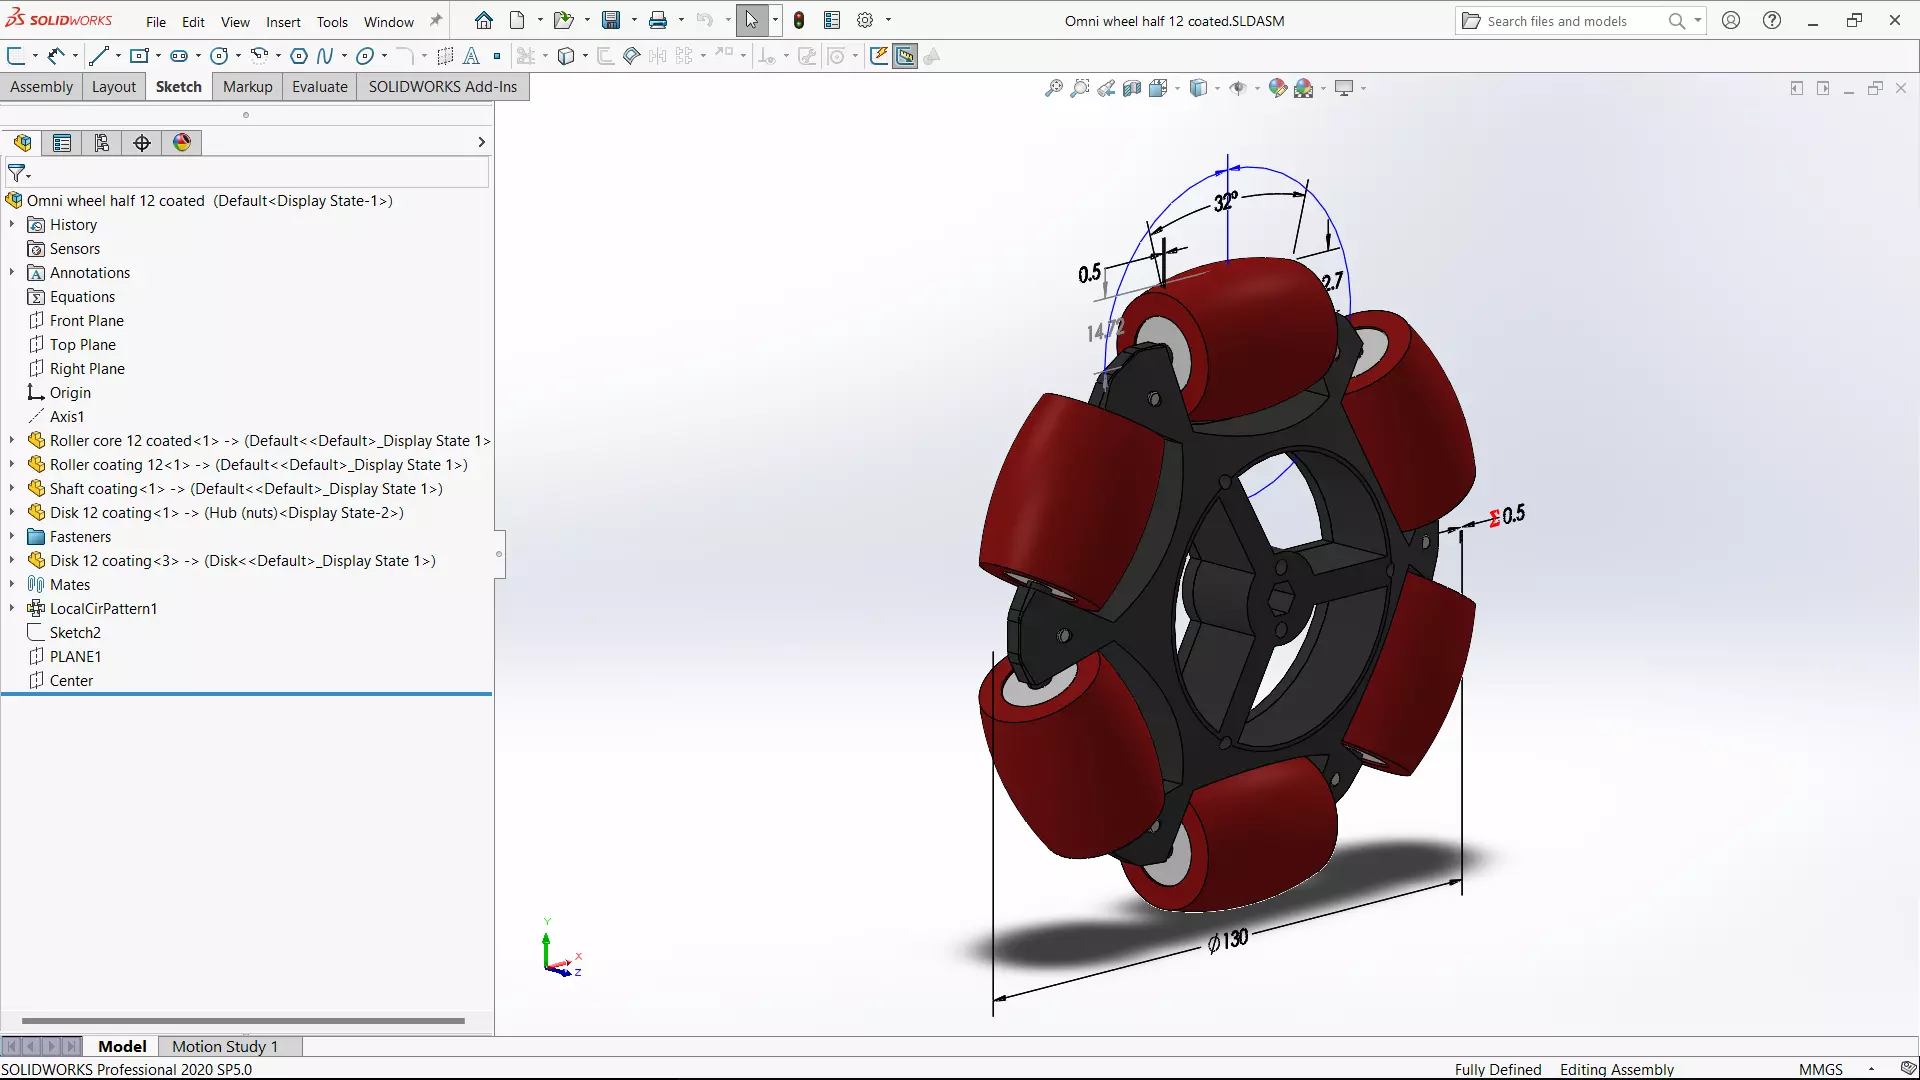The width and height of the screenshot is (1920, 1080).
Task: Toggle Instant2D button
Action: pyautogui.click(x=905, y=56)
